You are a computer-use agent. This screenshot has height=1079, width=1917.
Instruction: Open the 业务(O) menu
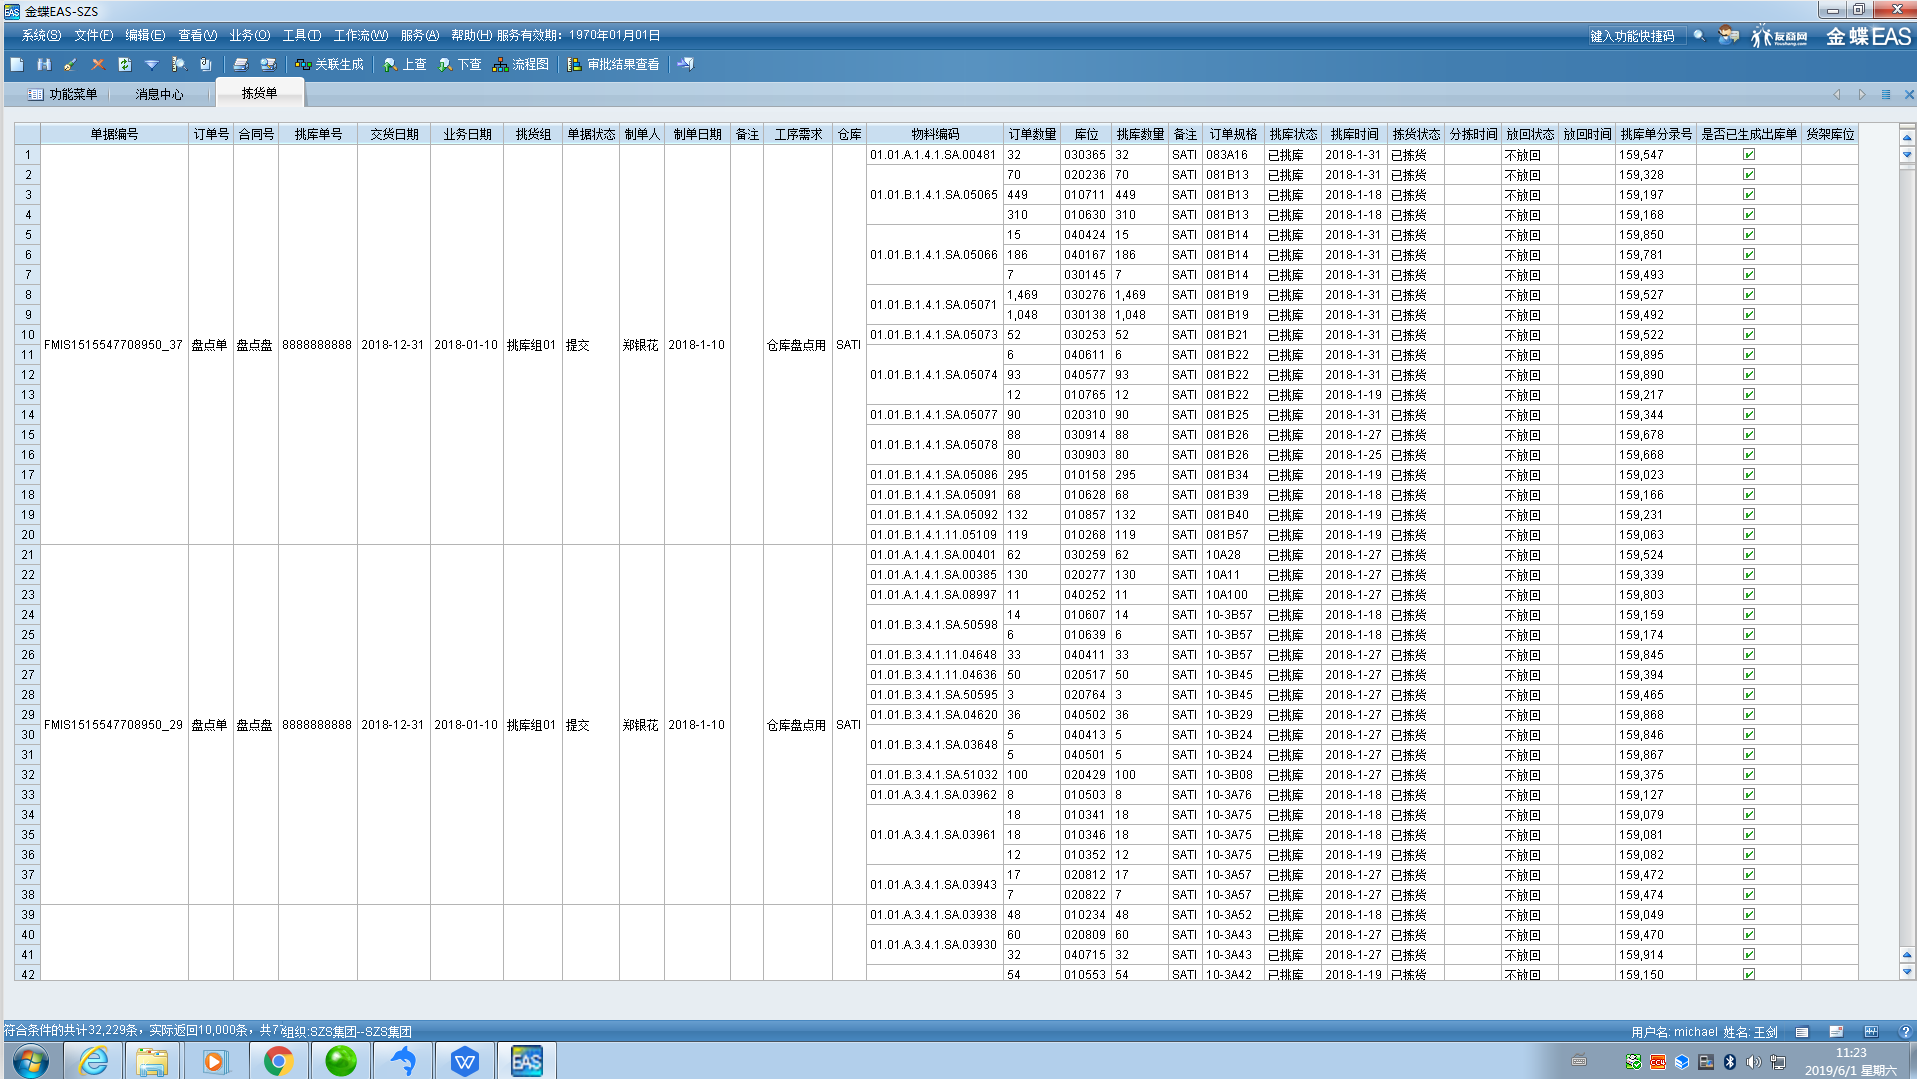tap(249, 35)
